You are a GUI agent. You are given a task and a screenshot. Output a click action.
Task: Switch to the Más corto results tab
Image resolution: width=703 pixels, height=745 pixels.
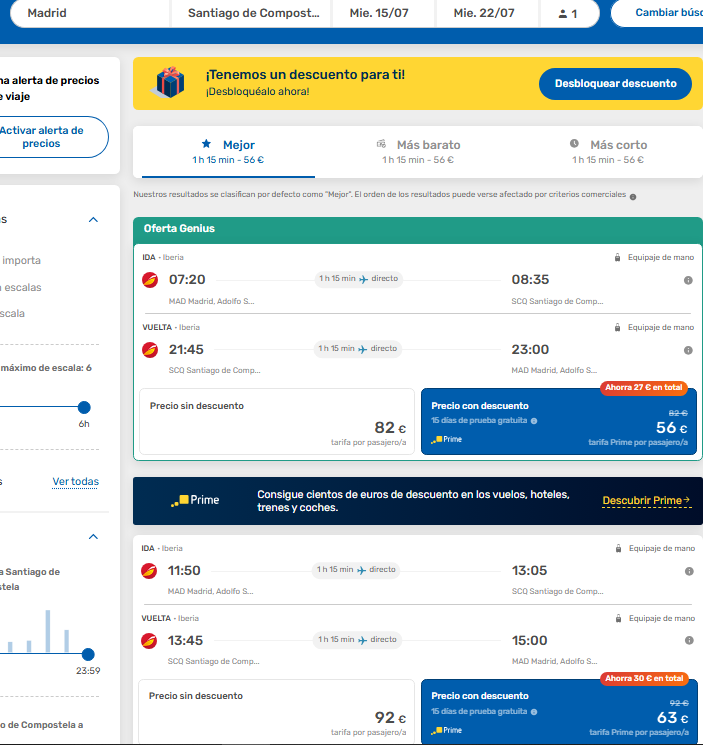[x=608, y=152]
